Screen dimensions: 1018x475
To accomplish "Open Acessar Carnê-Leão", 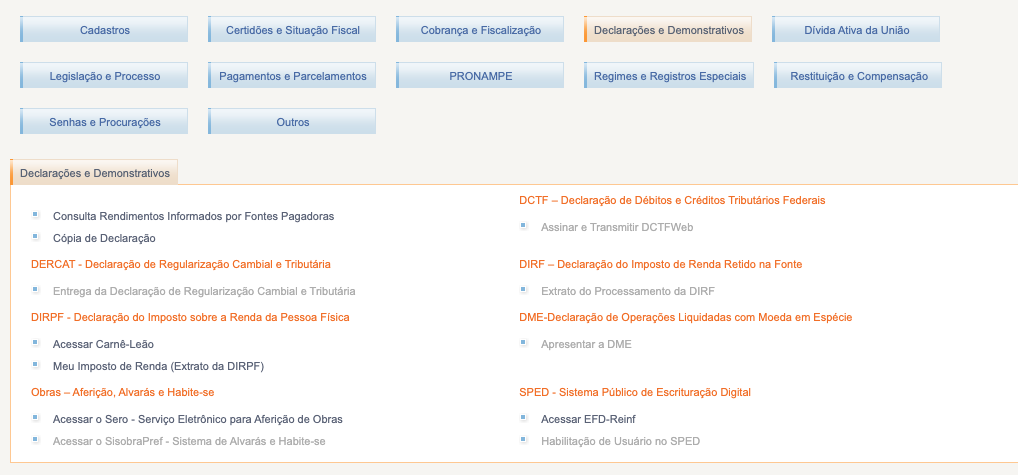I will pyautogui.click(x=103, y=344).
